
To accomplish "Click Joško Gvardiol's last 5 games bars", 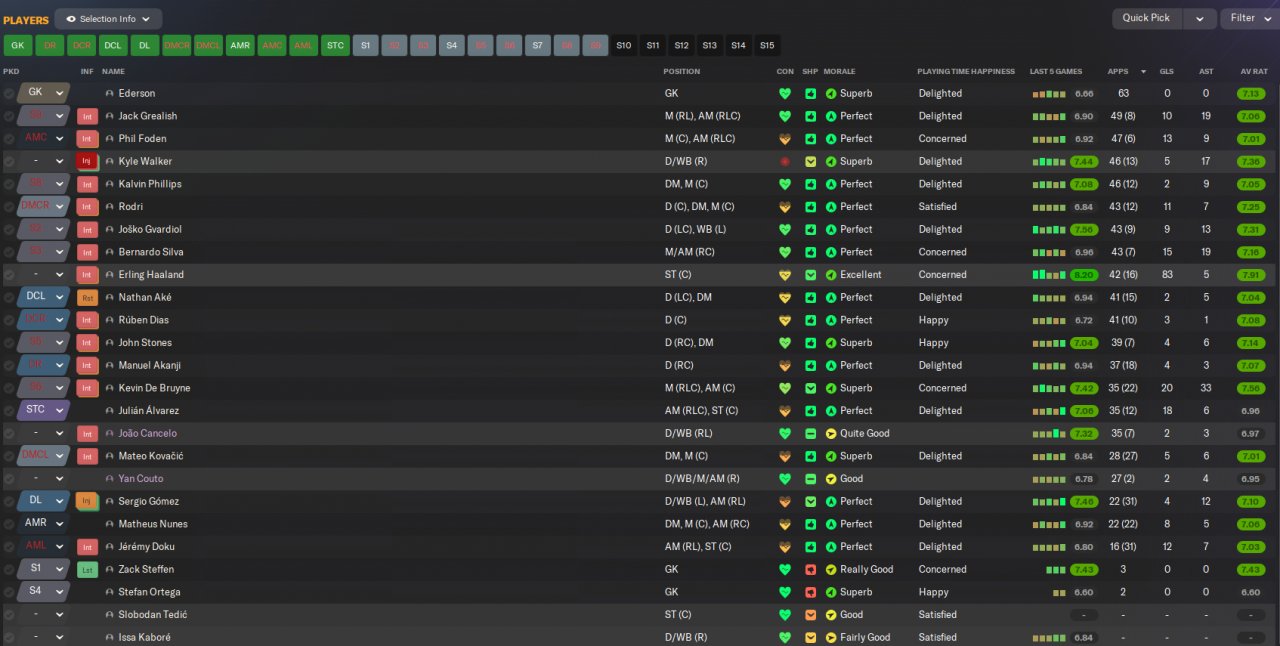I will (1049, 229).
